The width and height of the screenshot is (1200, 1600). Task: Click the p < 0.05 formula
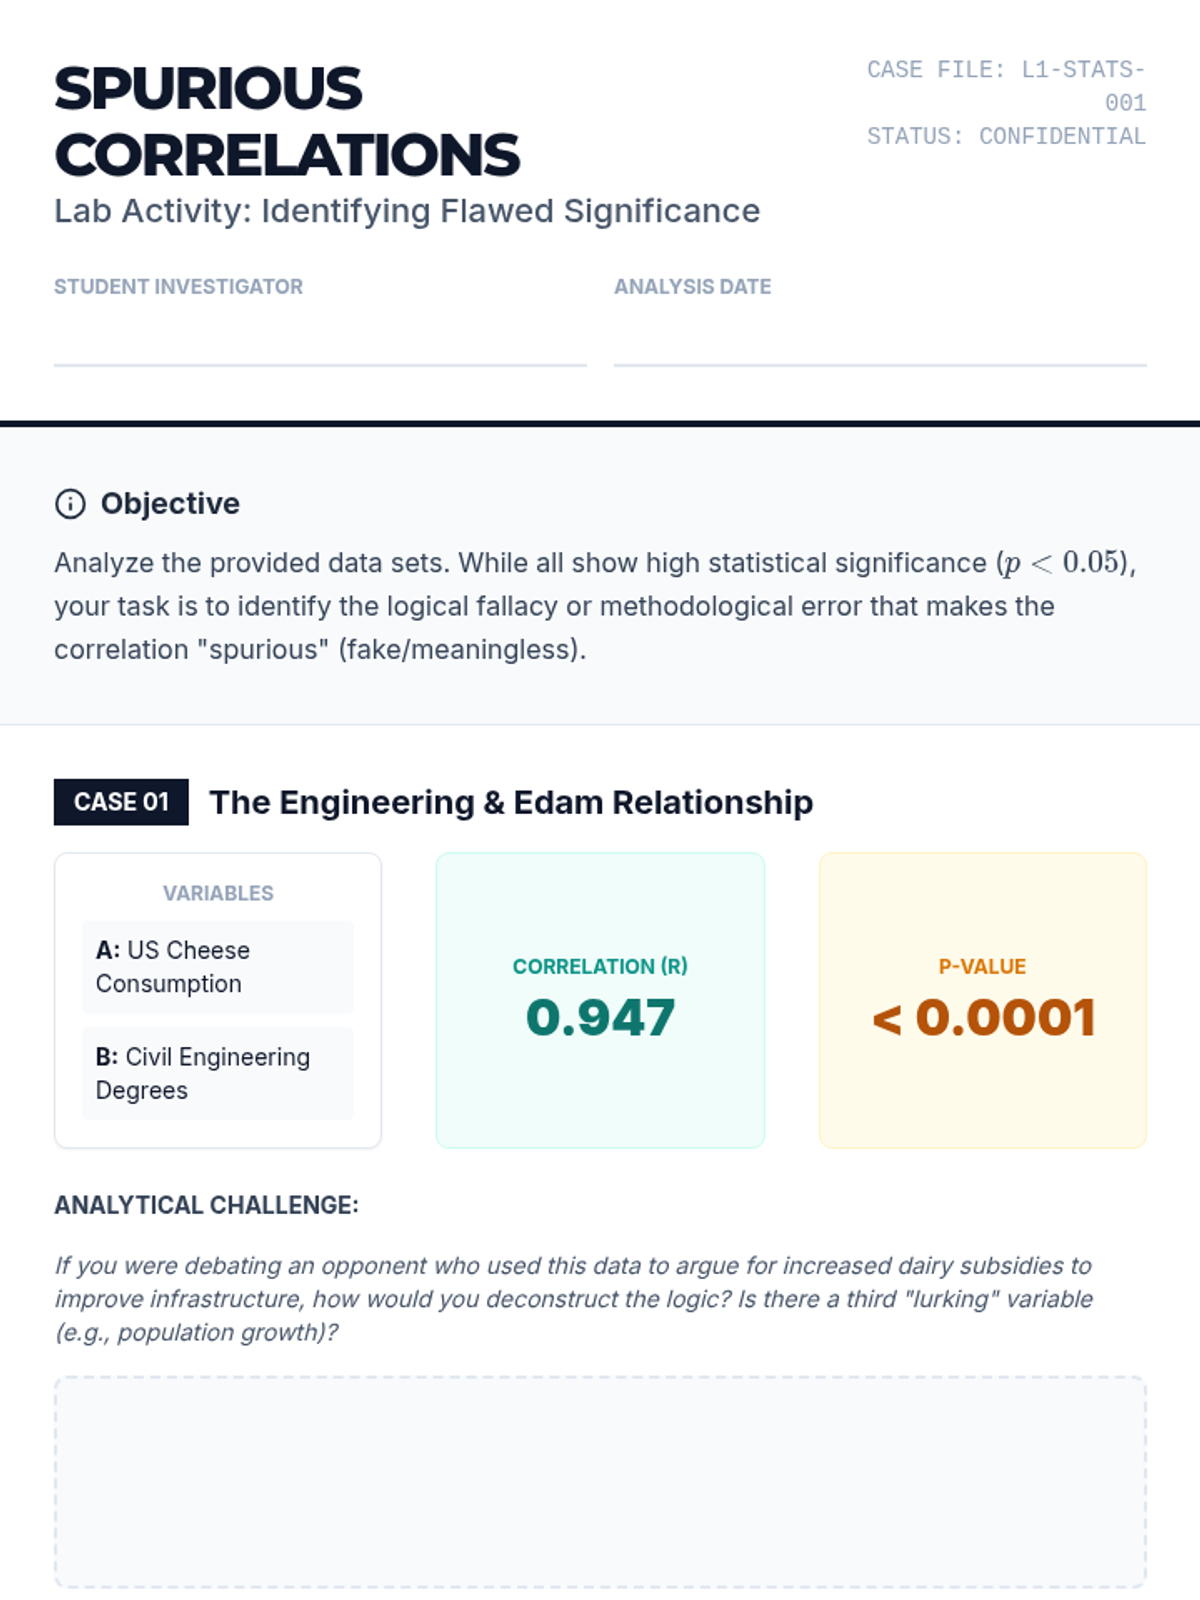click(x=1065, y=562)
